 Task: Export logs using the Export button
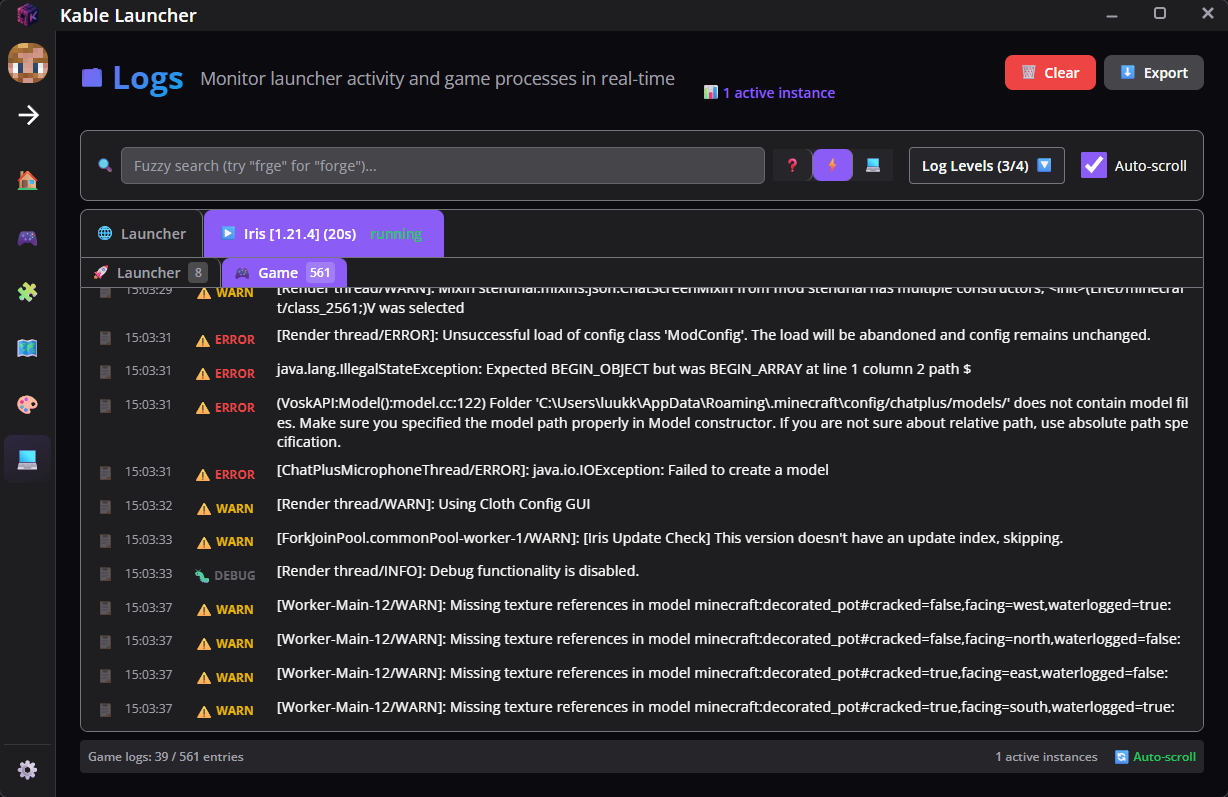(1154, 72)
